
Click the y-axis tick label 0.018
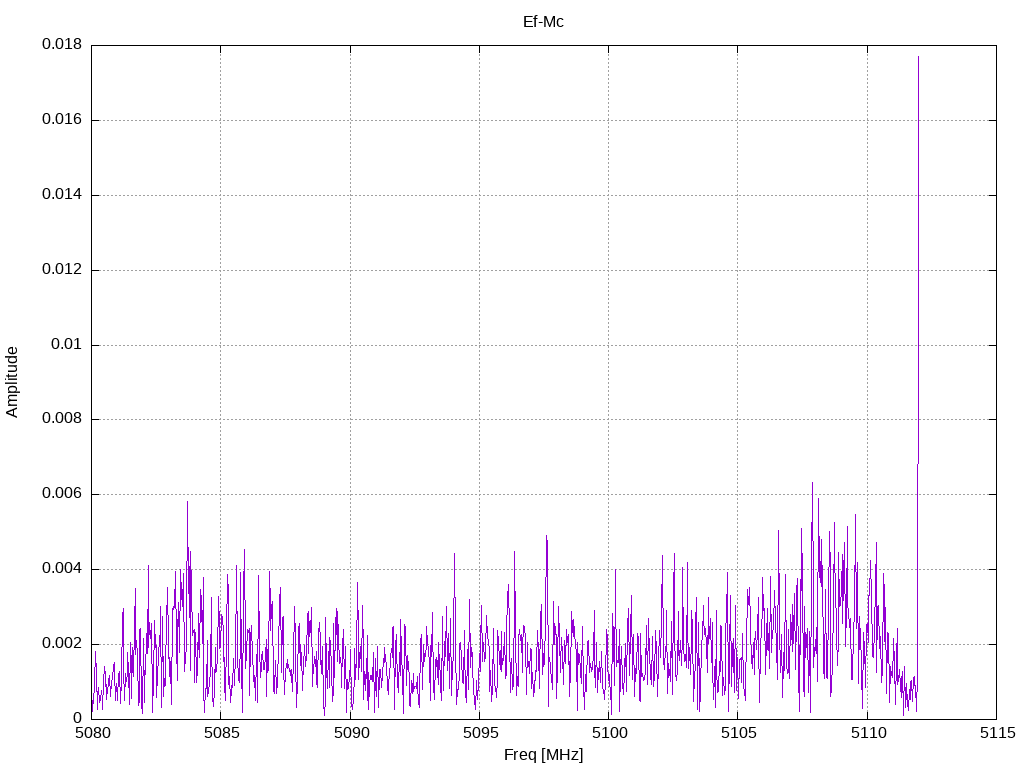coord(62,44)
